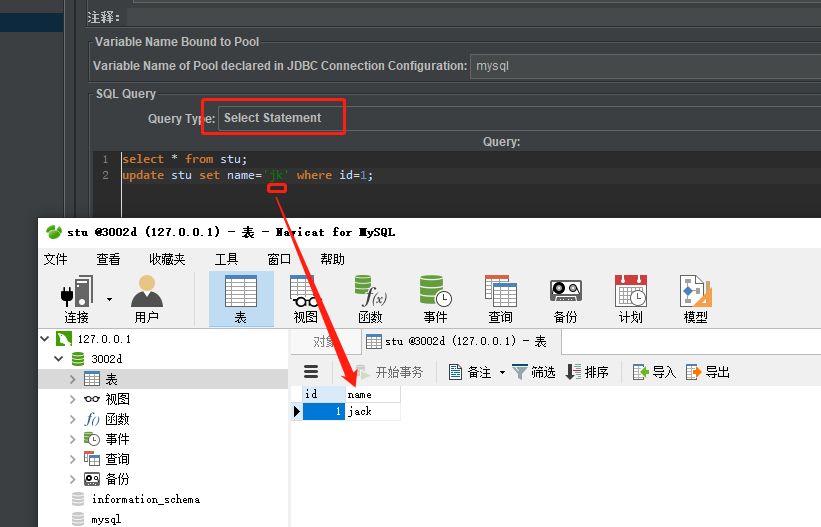The width and height of the screenshot is (821, 527).
Task: Open the 连接 dropdown arrow
Action: click(x=109, y=300)
